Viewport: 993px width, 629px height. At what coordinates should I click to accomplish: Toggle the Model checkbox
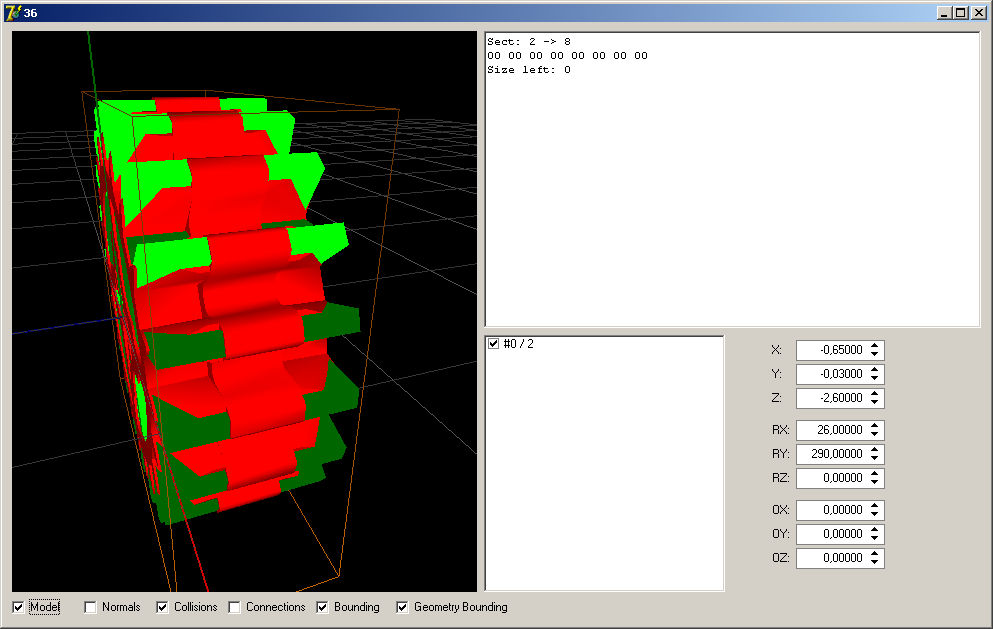(x=19, y=607)
